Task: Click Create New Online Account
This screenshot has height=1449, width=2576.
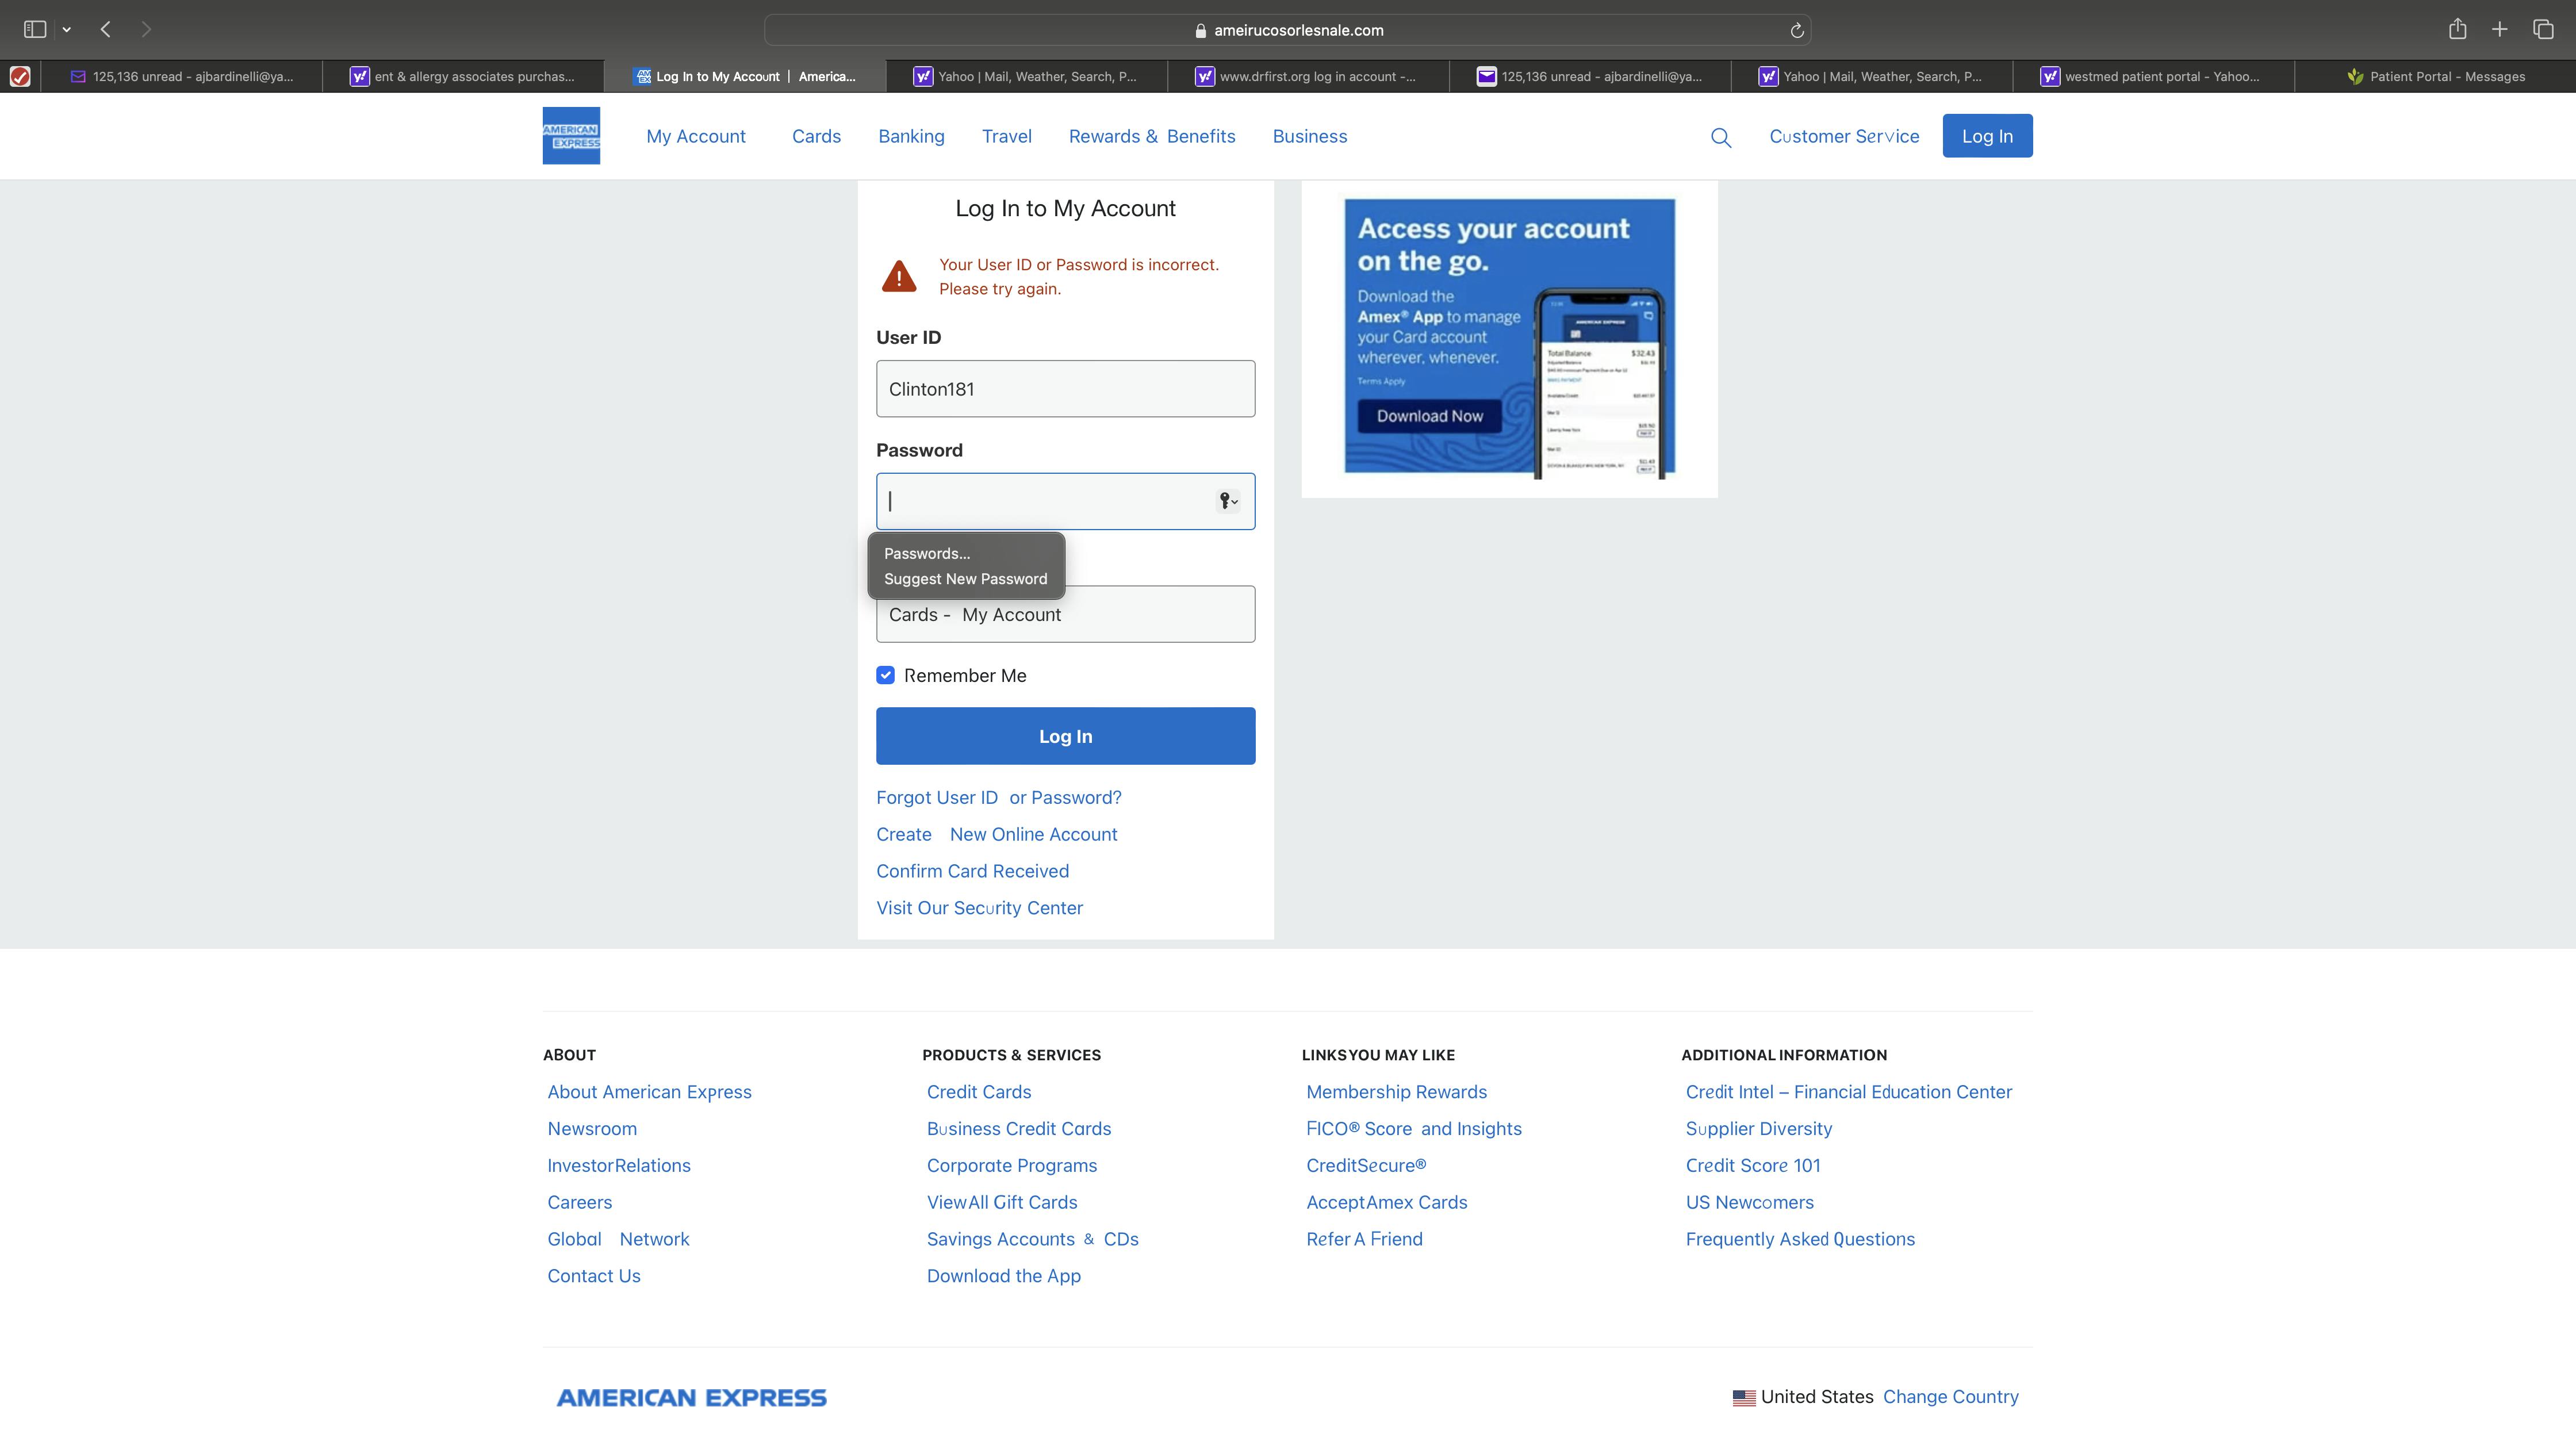Action: click(996, 834)
